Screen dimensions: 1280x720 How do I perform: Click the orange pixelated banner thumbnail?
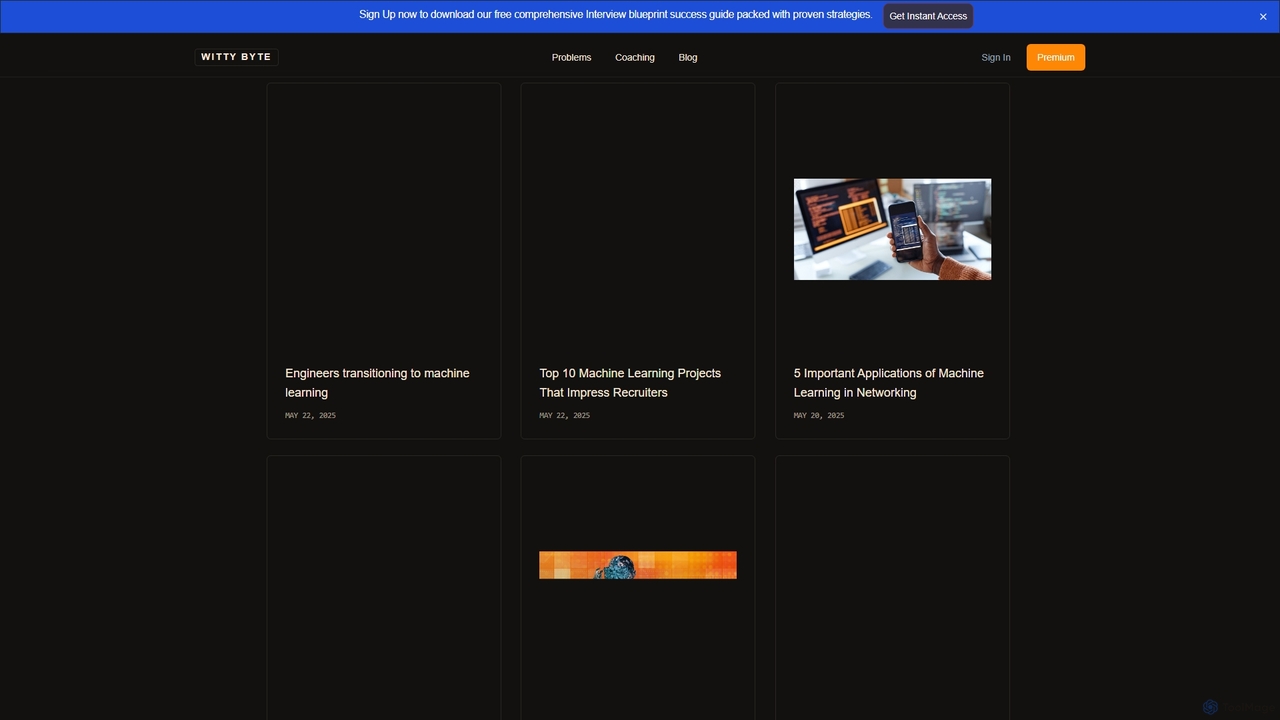click(638, 565)
